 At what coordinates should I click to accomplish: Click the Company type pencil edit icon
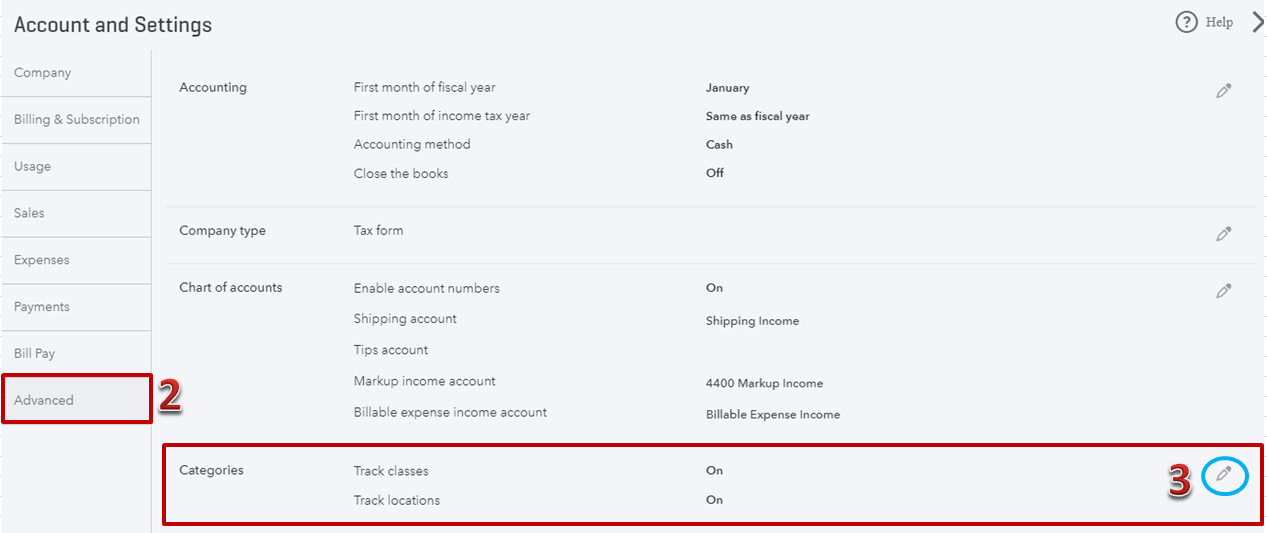1223,233
